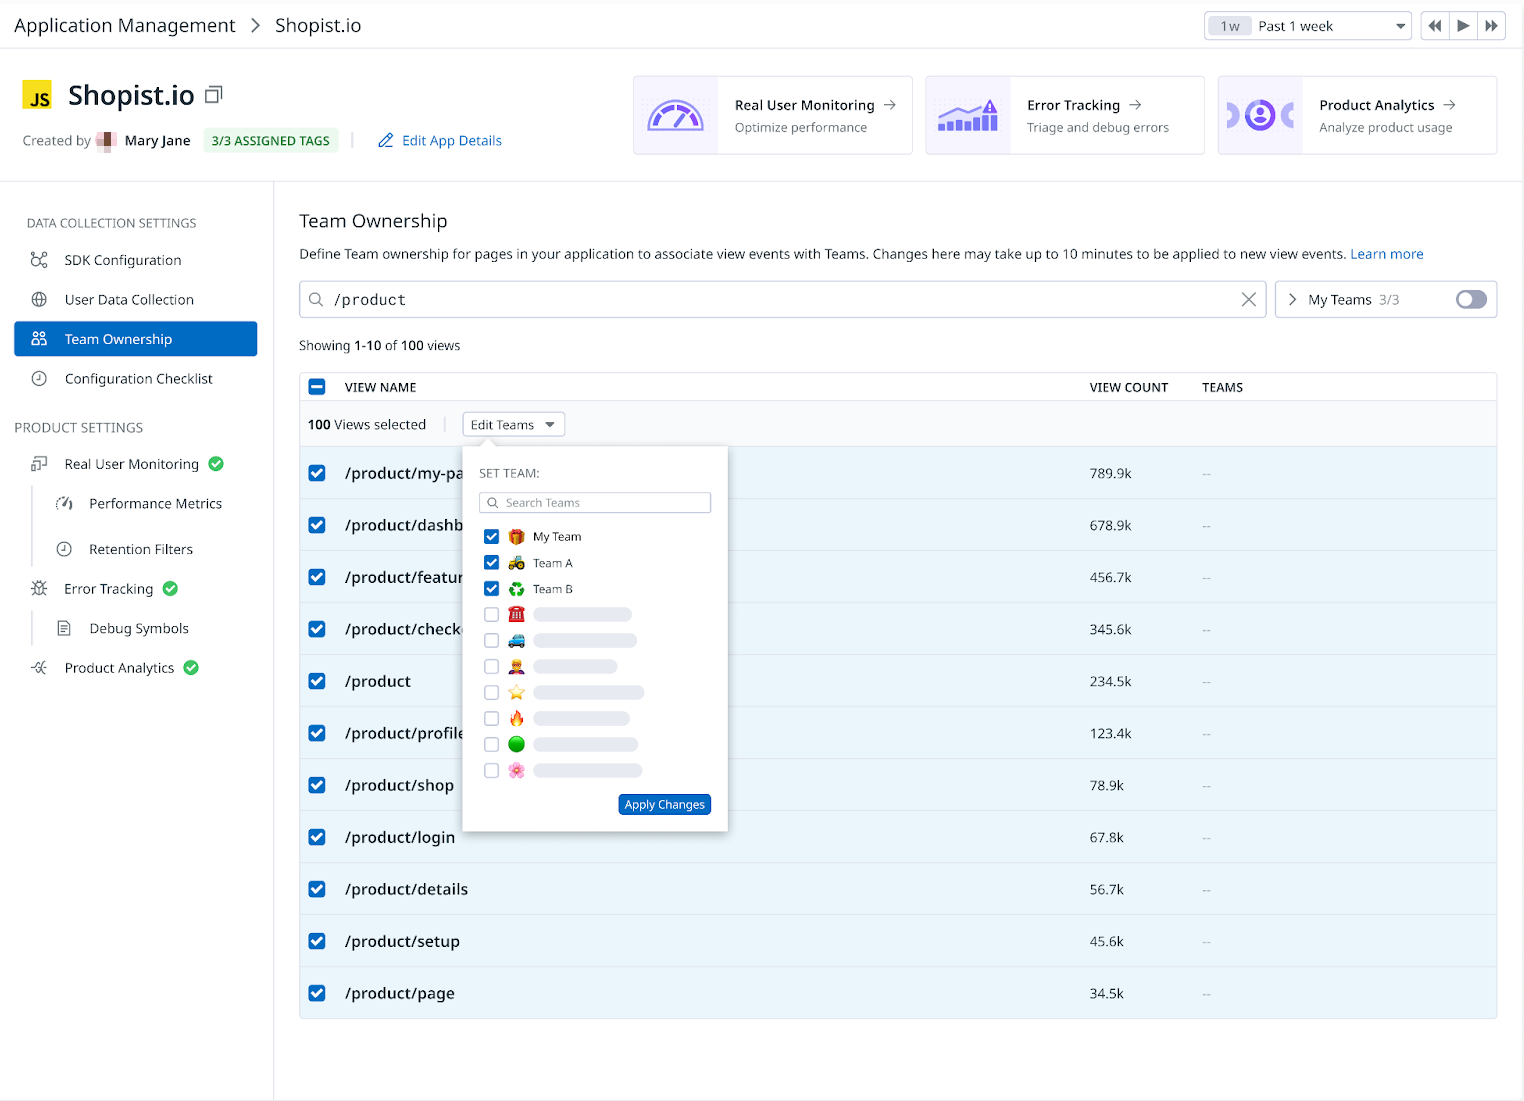Click the VIEW COUNT column header

pos(1129,387)
